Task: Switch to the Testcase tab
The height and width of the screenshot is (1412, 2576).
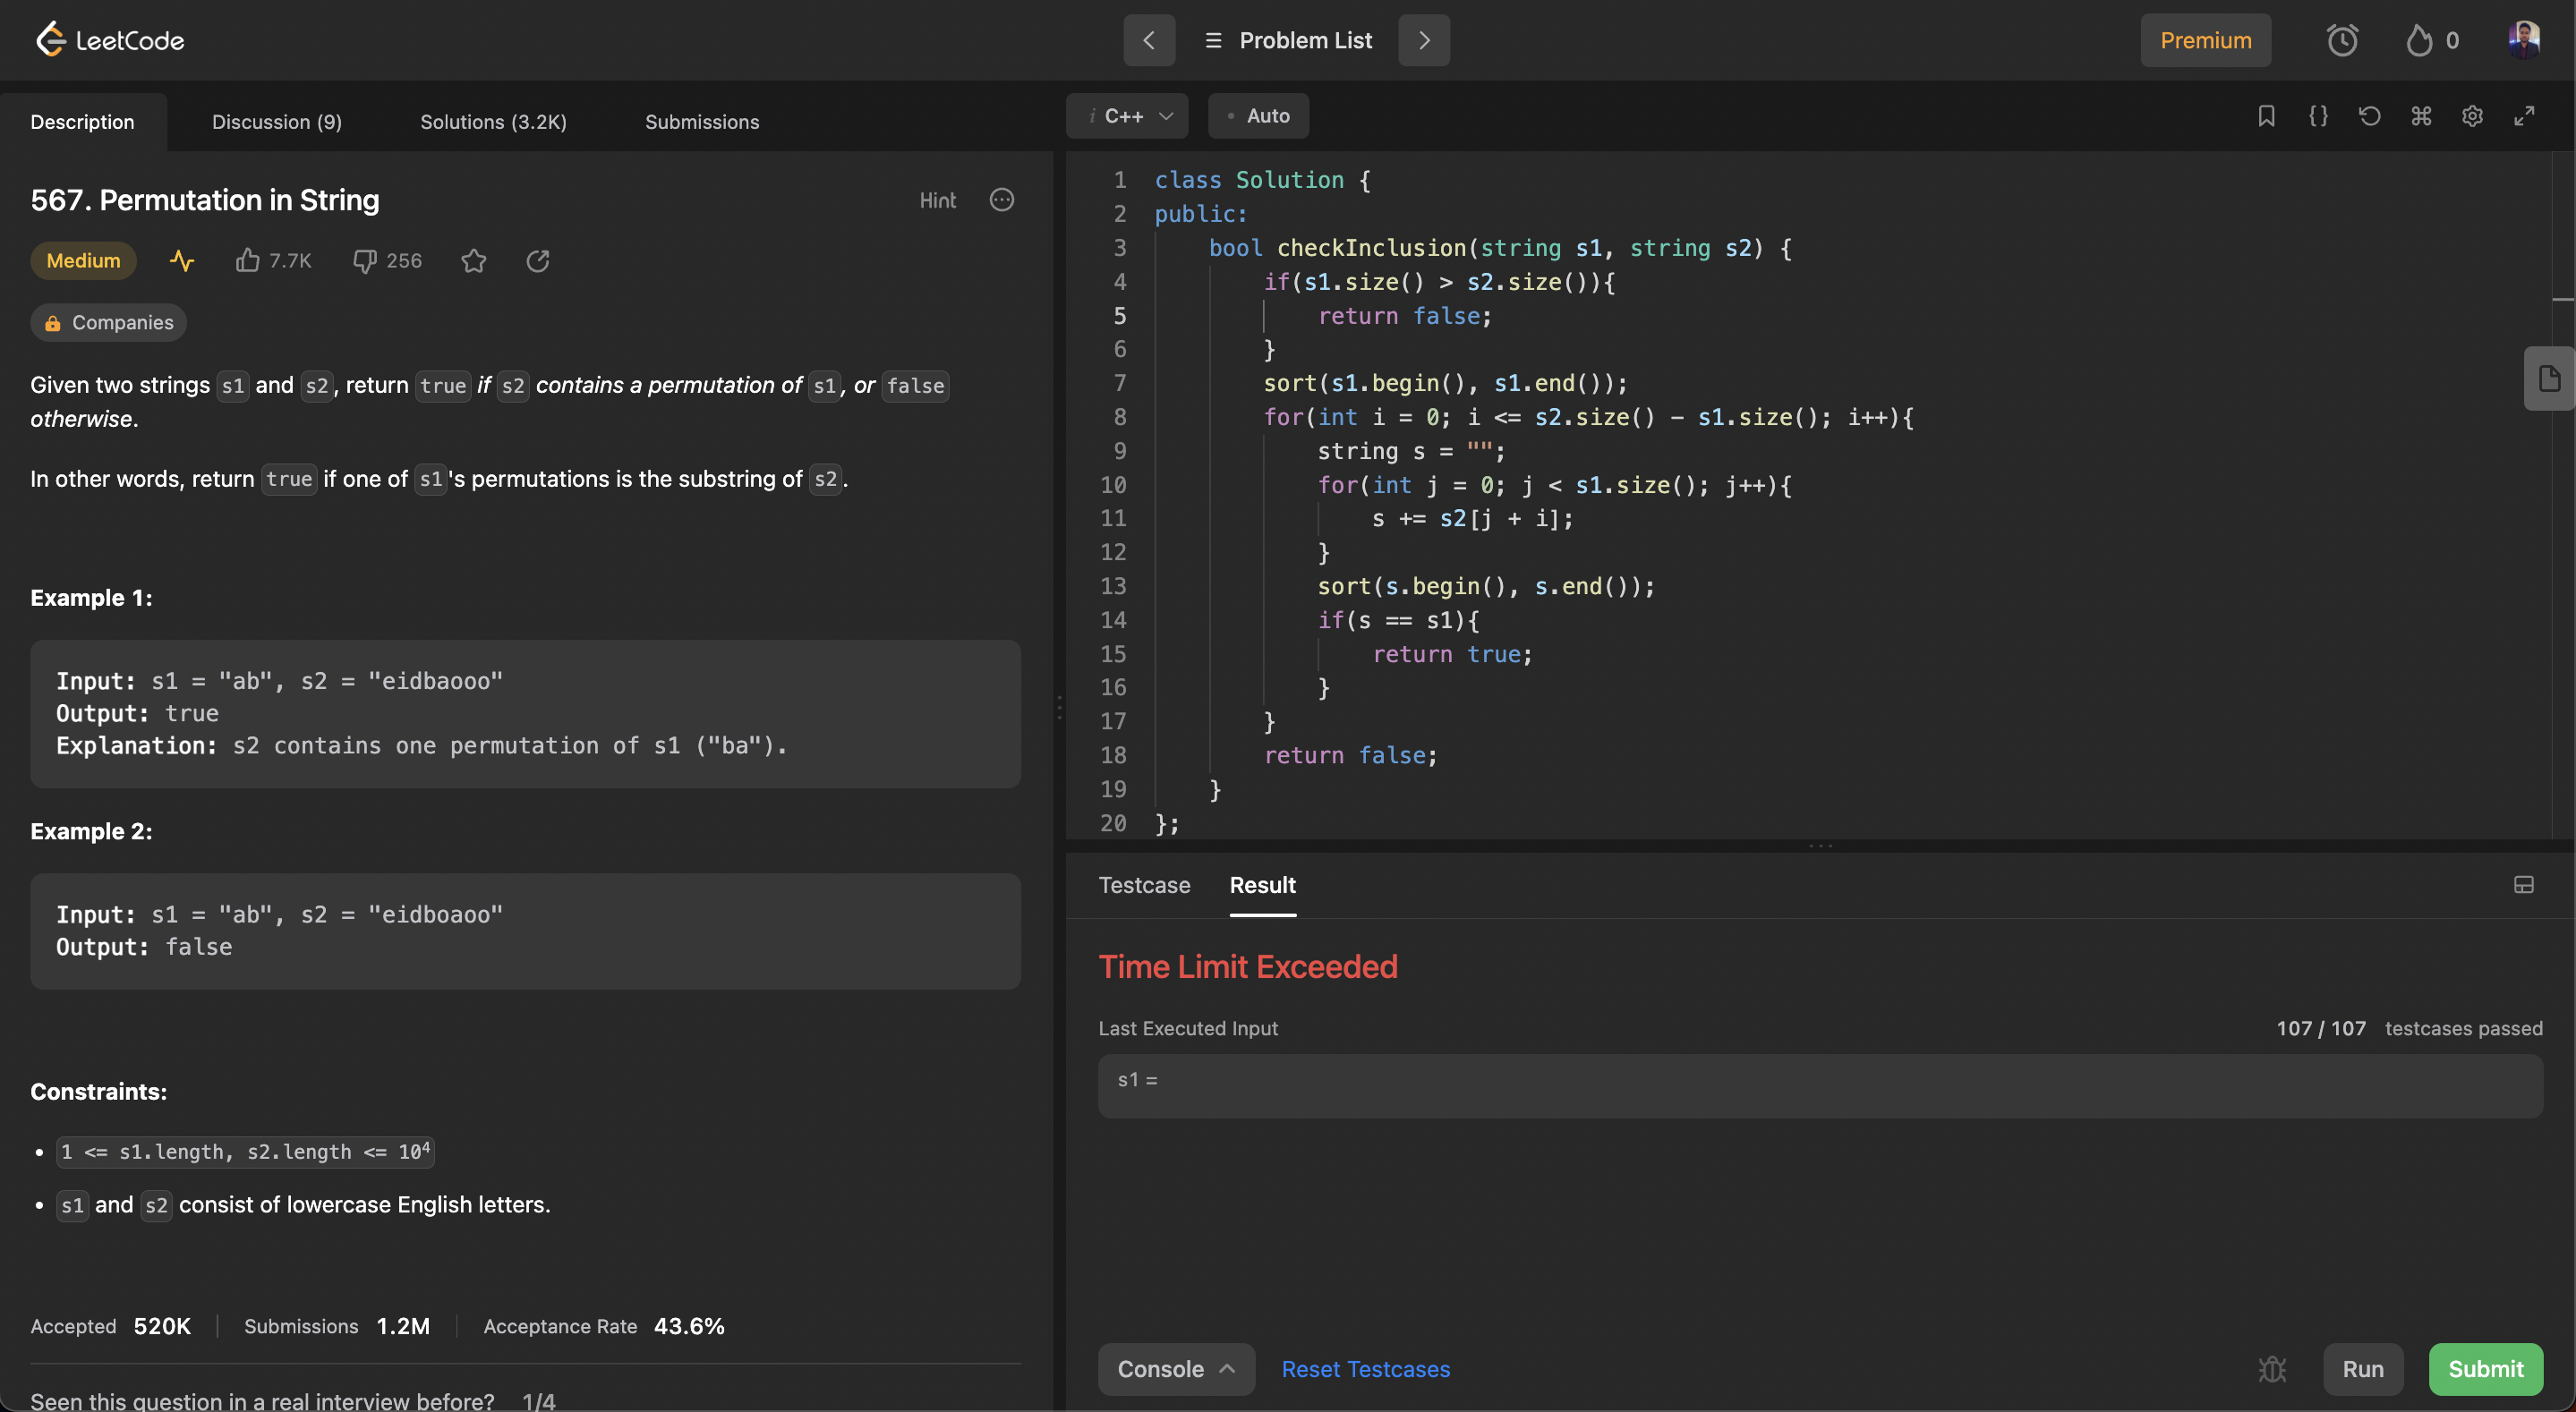Action: point(1144,885)
